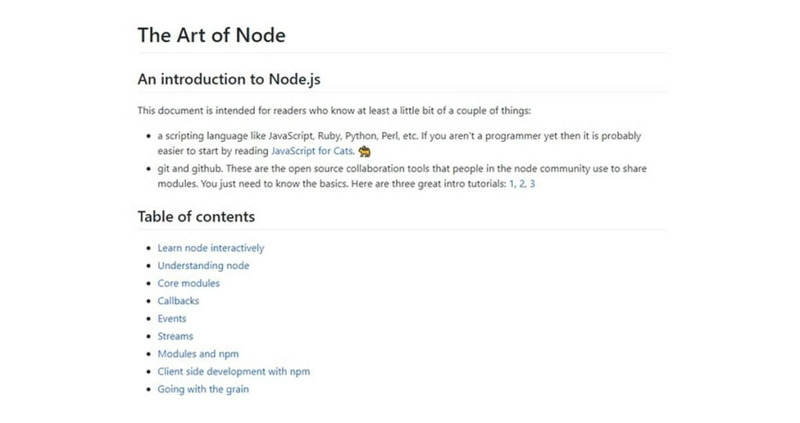Click the cat emoji after JavaScript for Cats

pos(364,151)
